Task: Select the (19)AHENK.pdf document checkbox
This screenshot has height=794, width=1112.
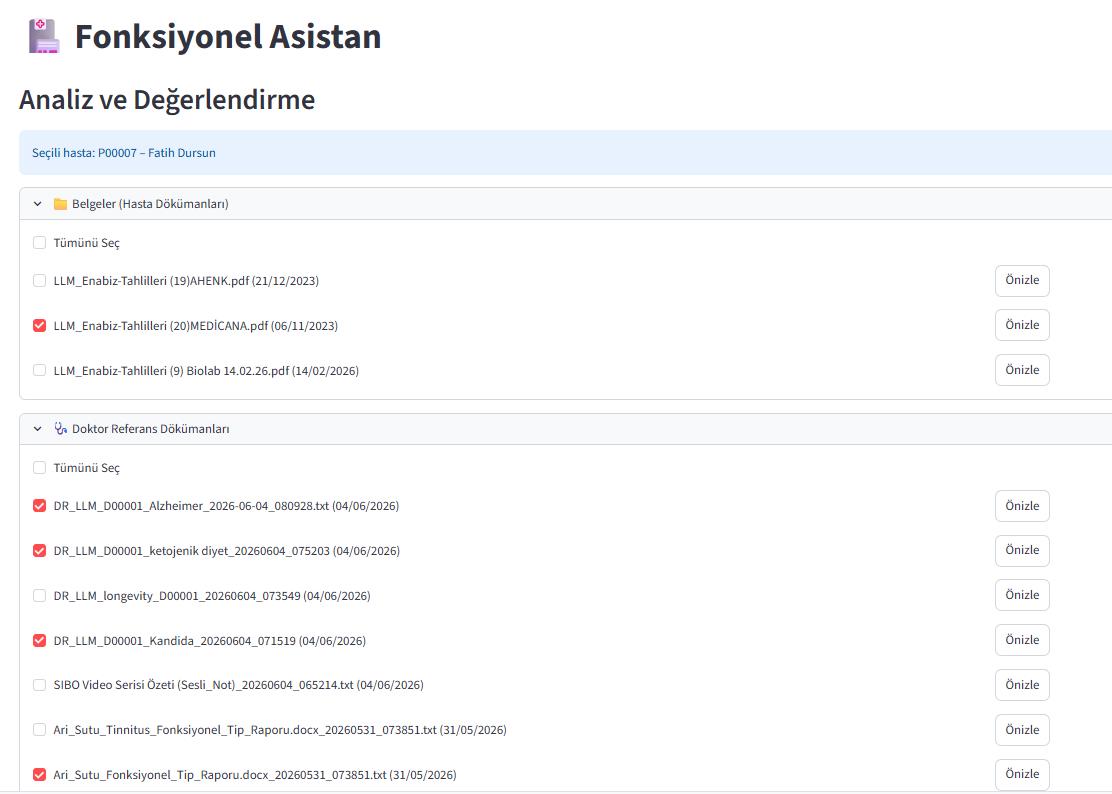Action: [x=40, y=281]
